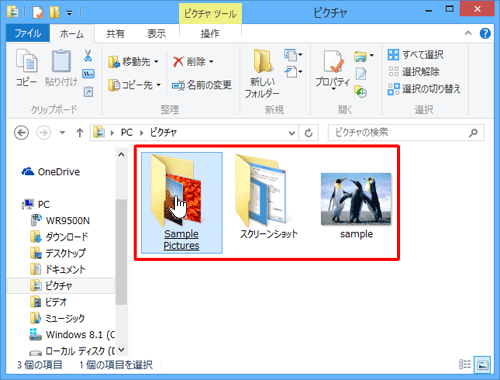Screen dimensions: 500x380
Task: Click the Delete (削除) red X button
Action: (x=189, y=62)
